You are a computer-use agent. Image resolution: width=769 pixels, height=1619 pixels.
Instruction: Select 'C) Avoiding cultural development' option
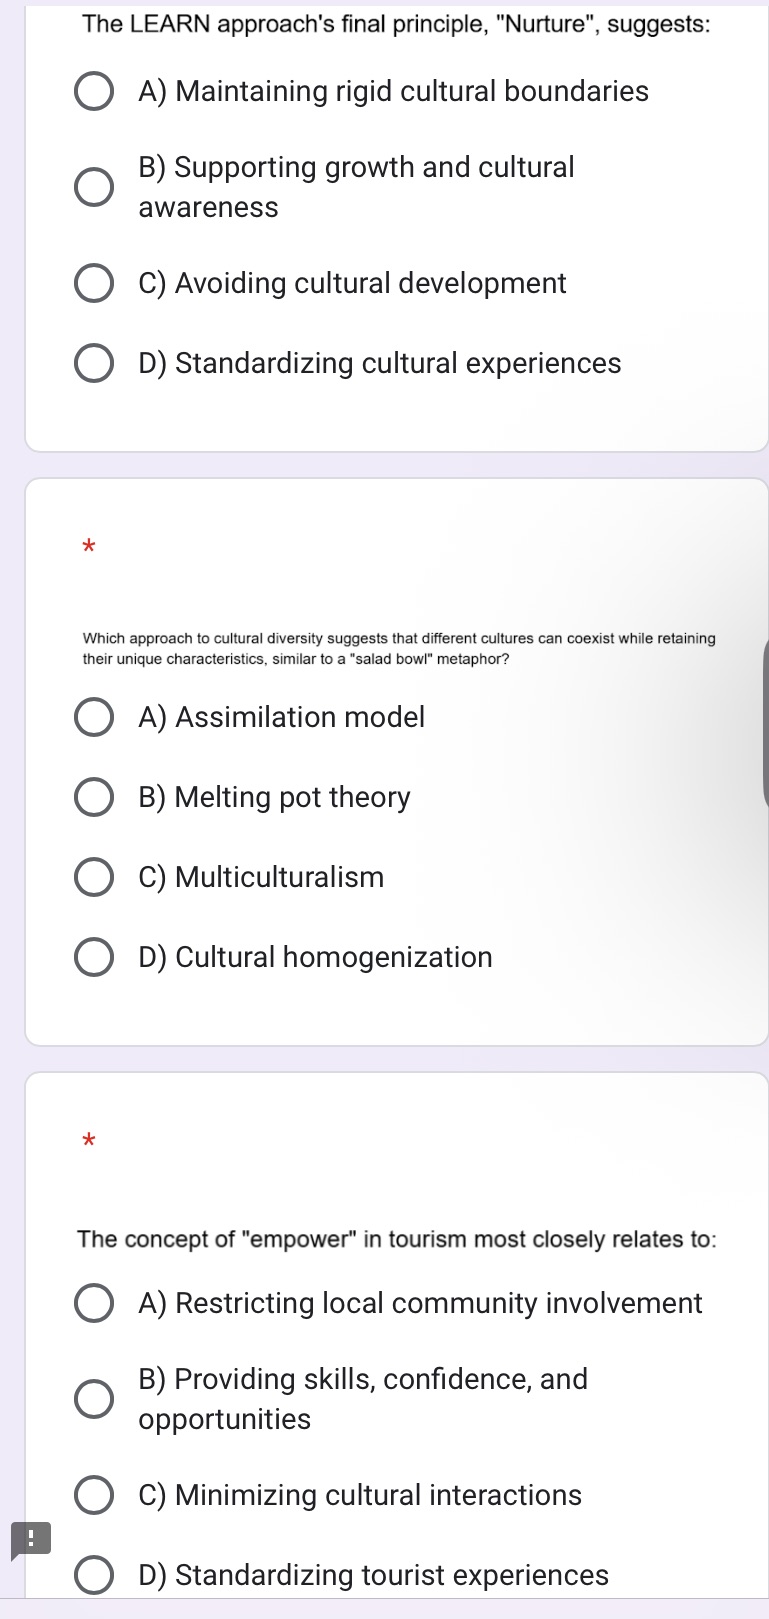94,283
